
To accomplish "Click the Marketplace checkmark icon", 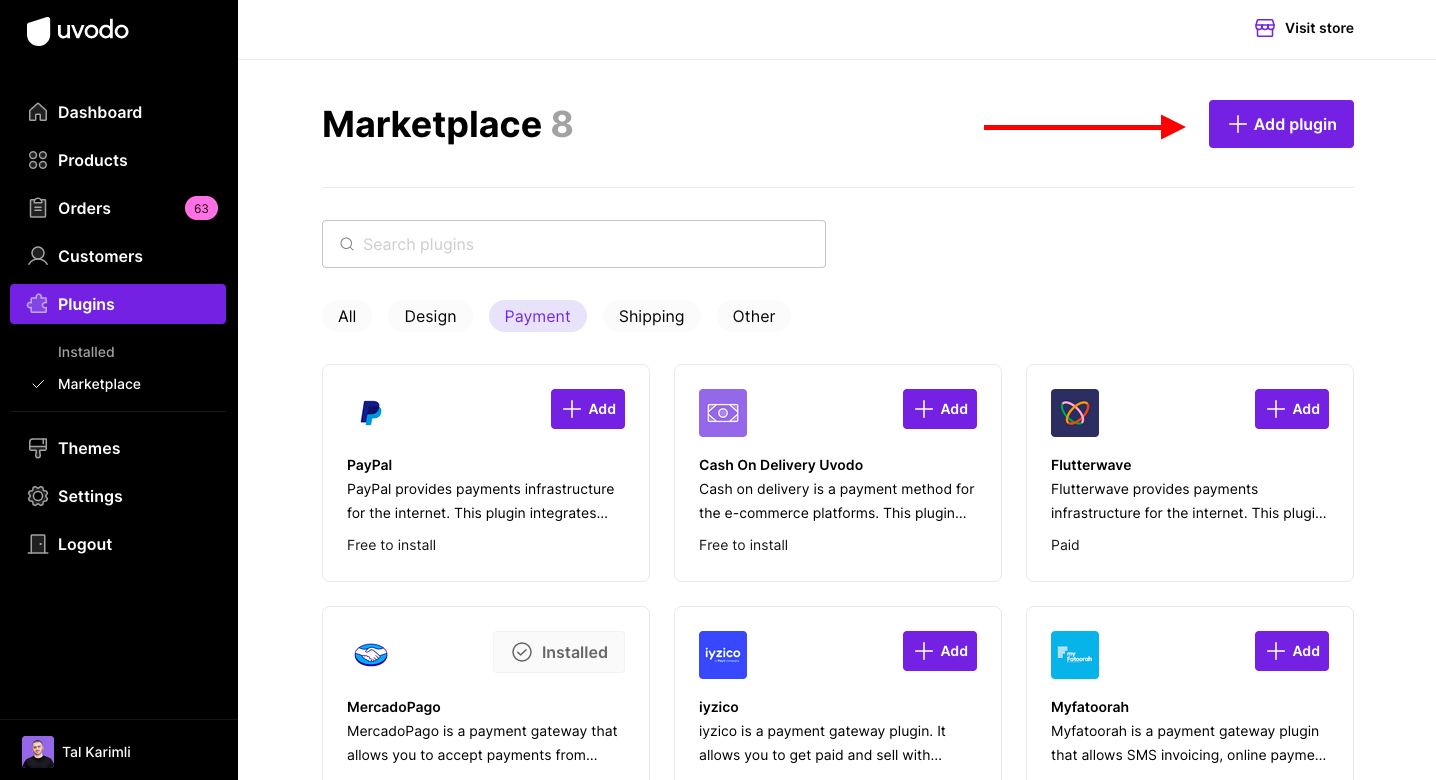I will pyautogui.click(x=38, y=384).
